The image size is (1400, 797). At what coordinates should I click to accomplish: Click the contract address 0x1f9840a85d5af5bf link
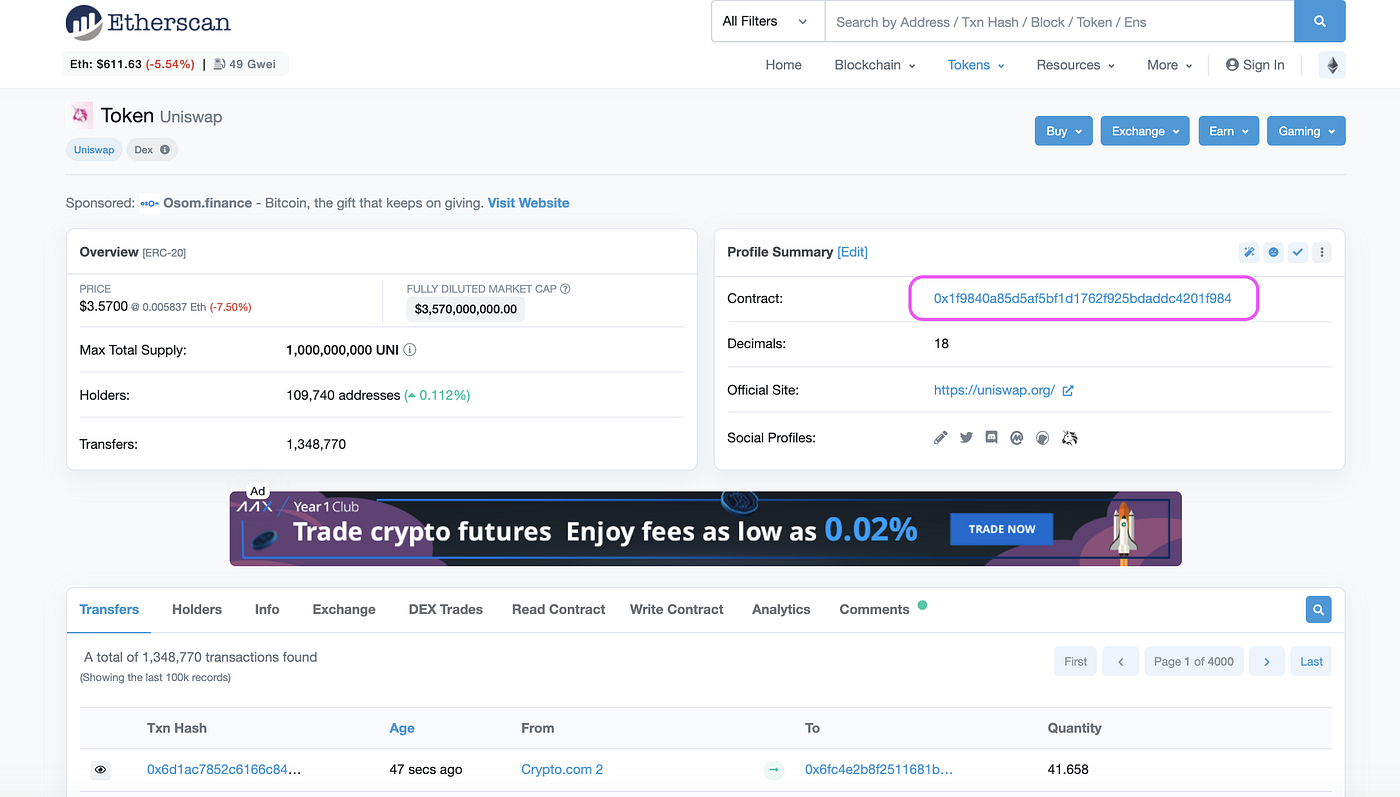(x=1082, y=299)
